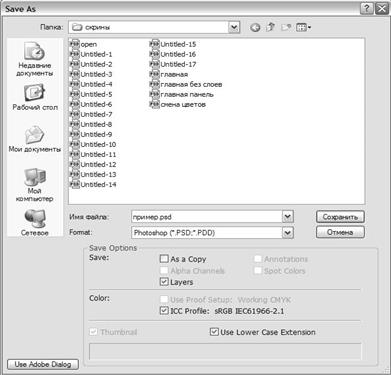Click the Help question mark button

367,8
